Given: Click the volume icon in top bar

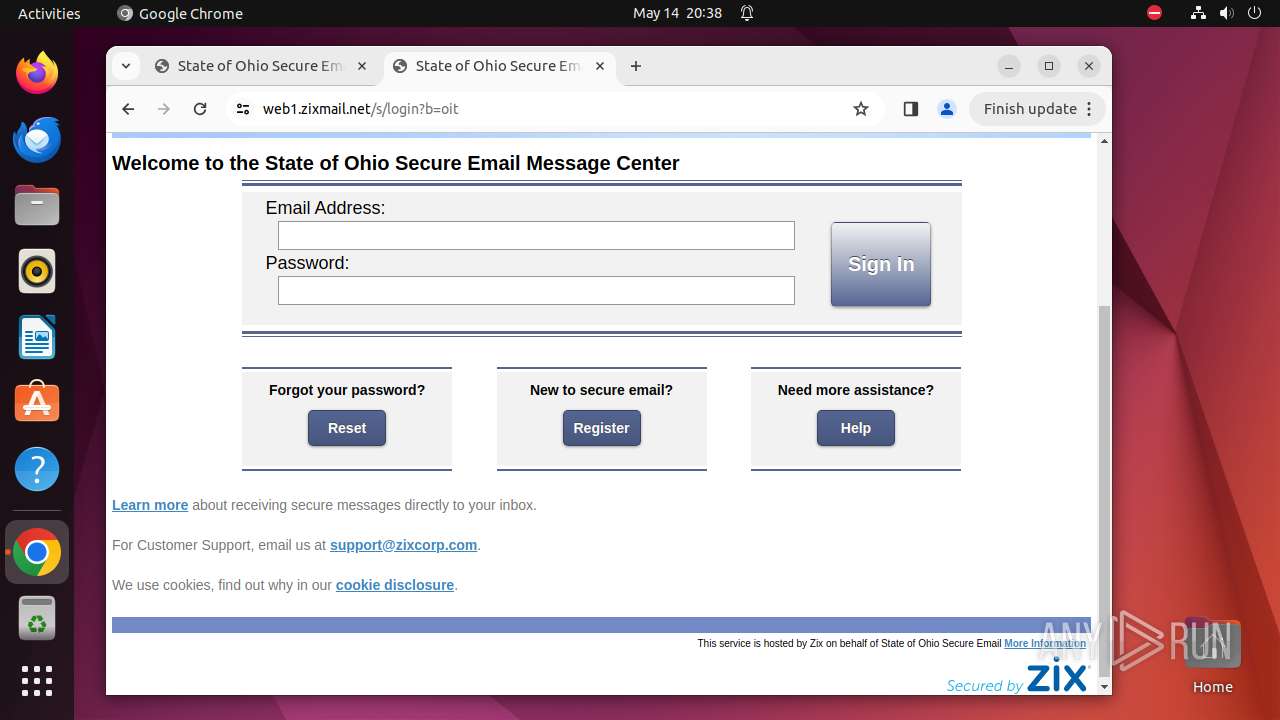Looking at the screenshot, I should (1226, 13).
